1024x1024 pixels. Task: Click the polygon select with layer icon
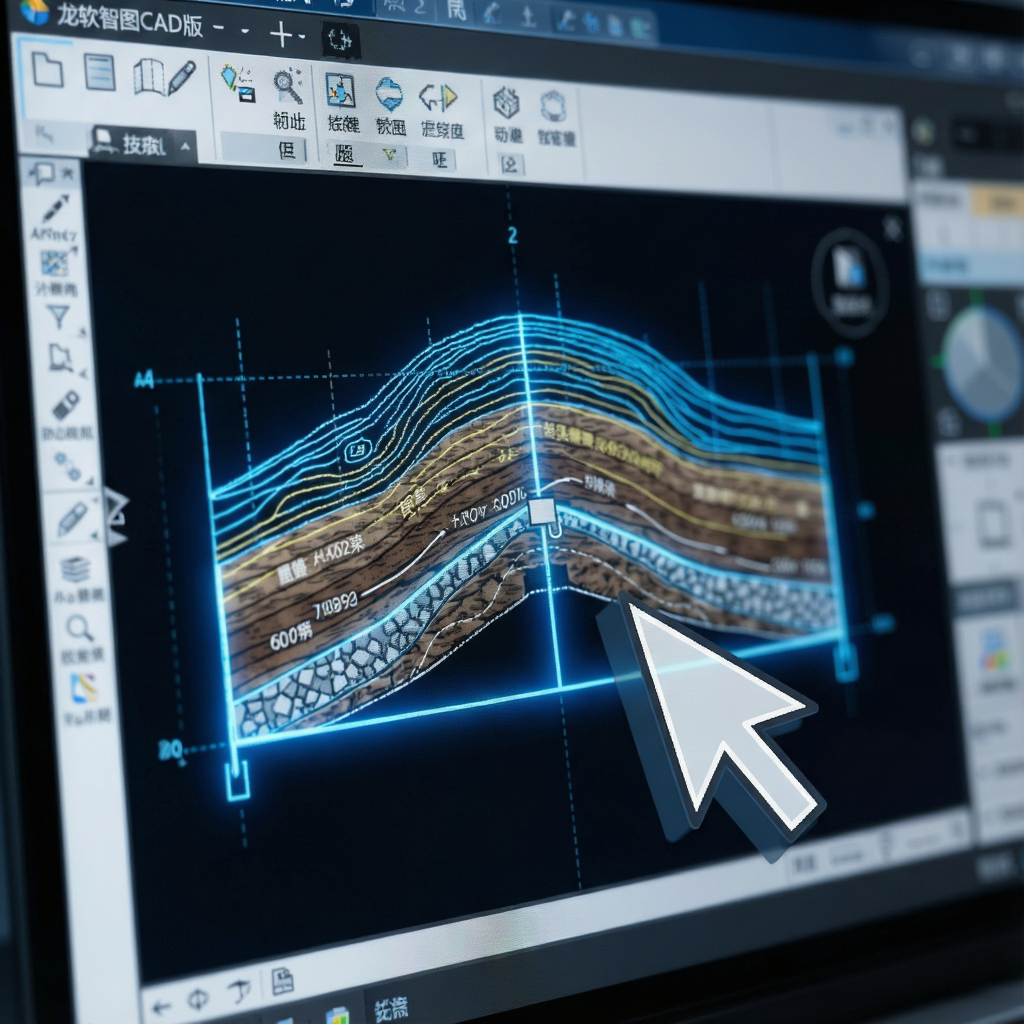(238, 83)
